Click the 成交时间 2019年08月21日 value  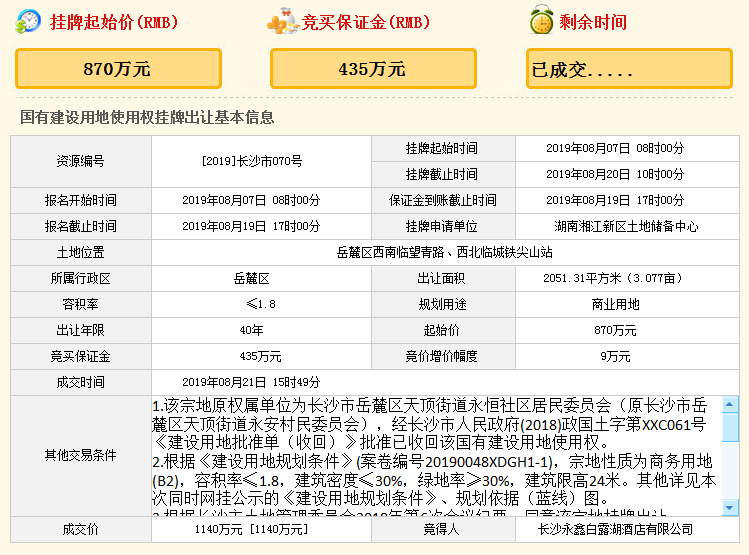pyautogui.click(x=251, y=382)
